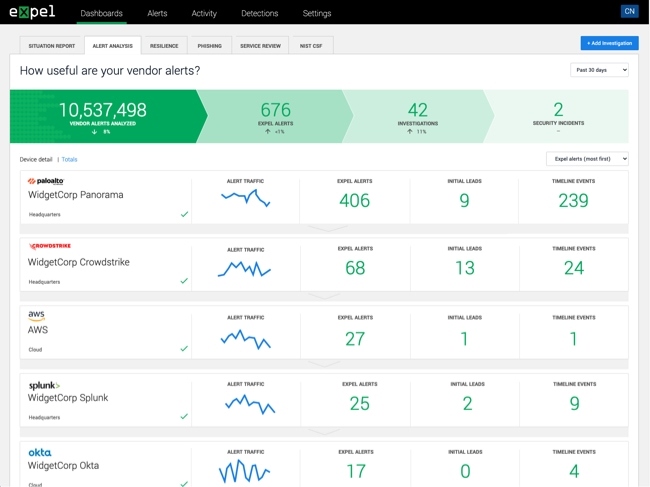Click the WidgetCorp Crowdstrike green checkmark

pyautogui.click(x=184, y=281)
